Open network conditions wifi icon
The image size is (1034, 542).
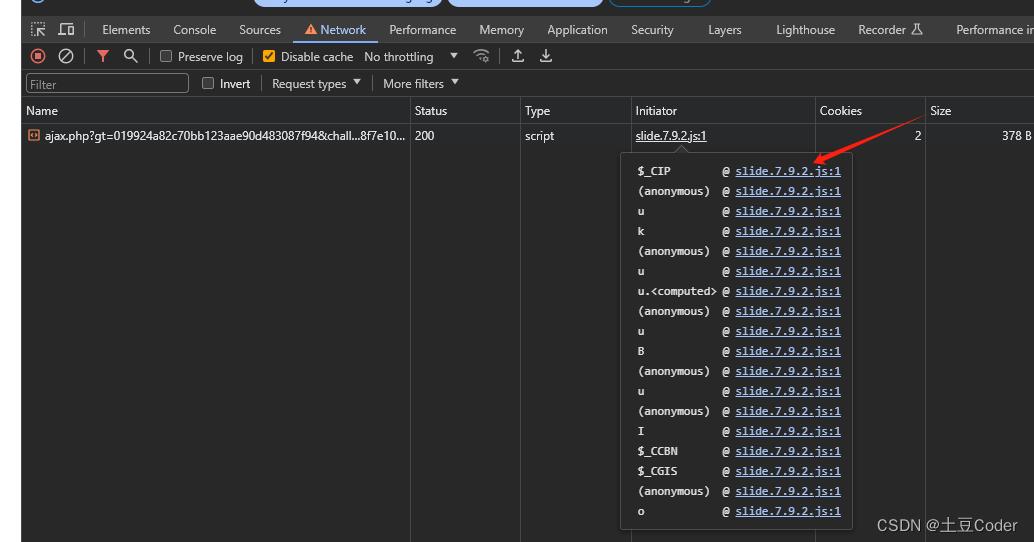pos(481,57)
